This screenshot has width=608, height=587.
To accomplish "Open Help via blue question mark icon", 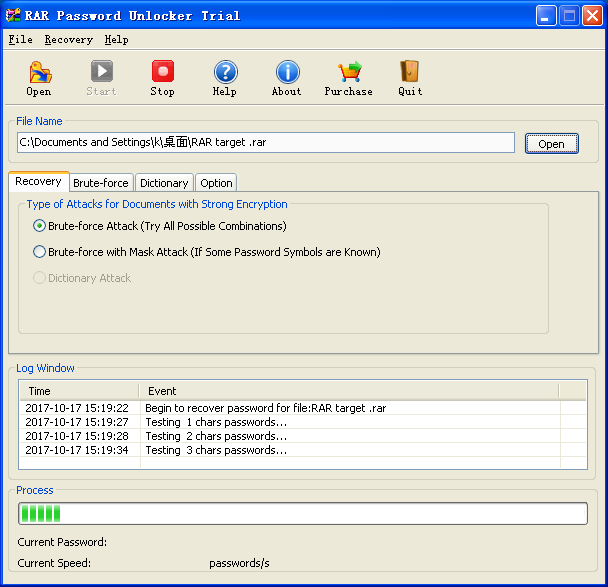I will (225, 72).
